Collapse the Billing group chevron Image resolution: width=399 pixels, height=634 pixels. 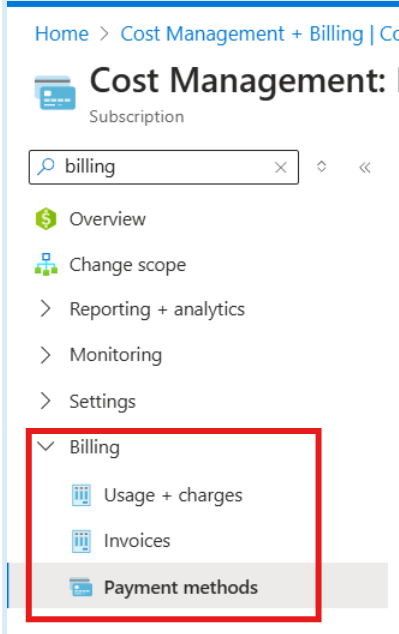[x=45, y=446]
